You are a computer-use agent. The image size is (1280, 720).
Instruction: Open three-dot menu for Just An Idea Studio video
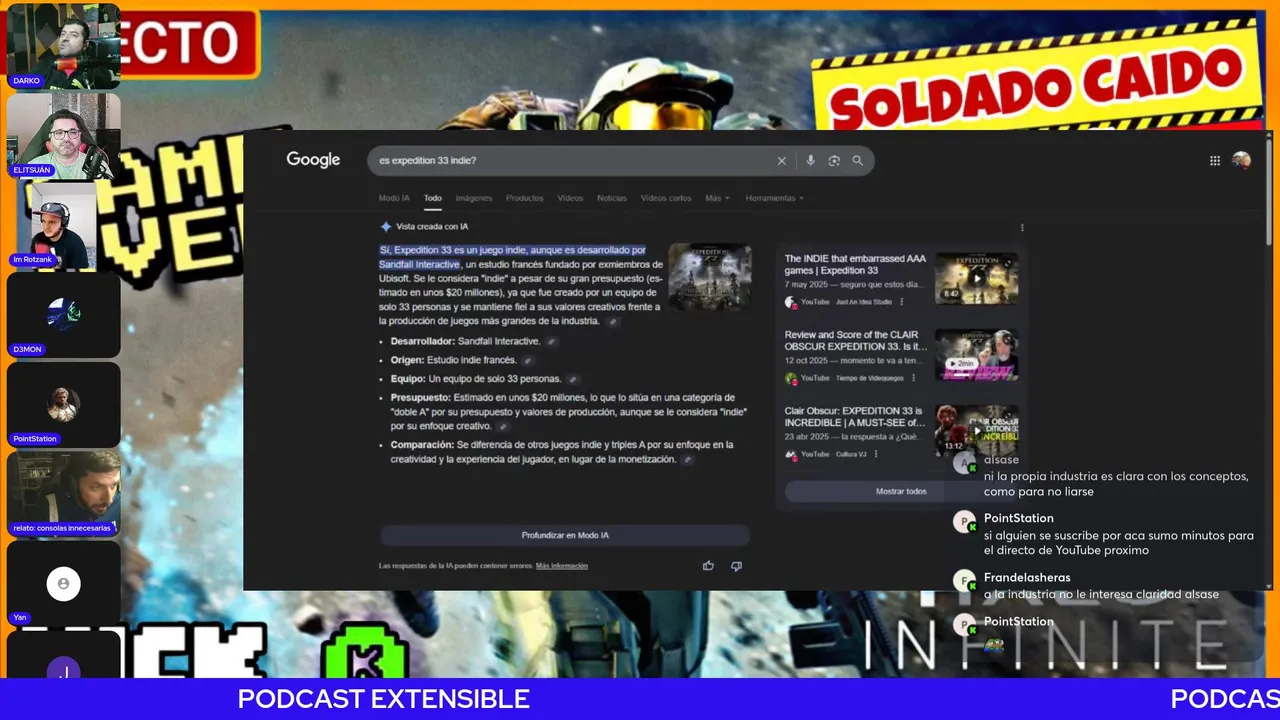[x=901, y=302]
